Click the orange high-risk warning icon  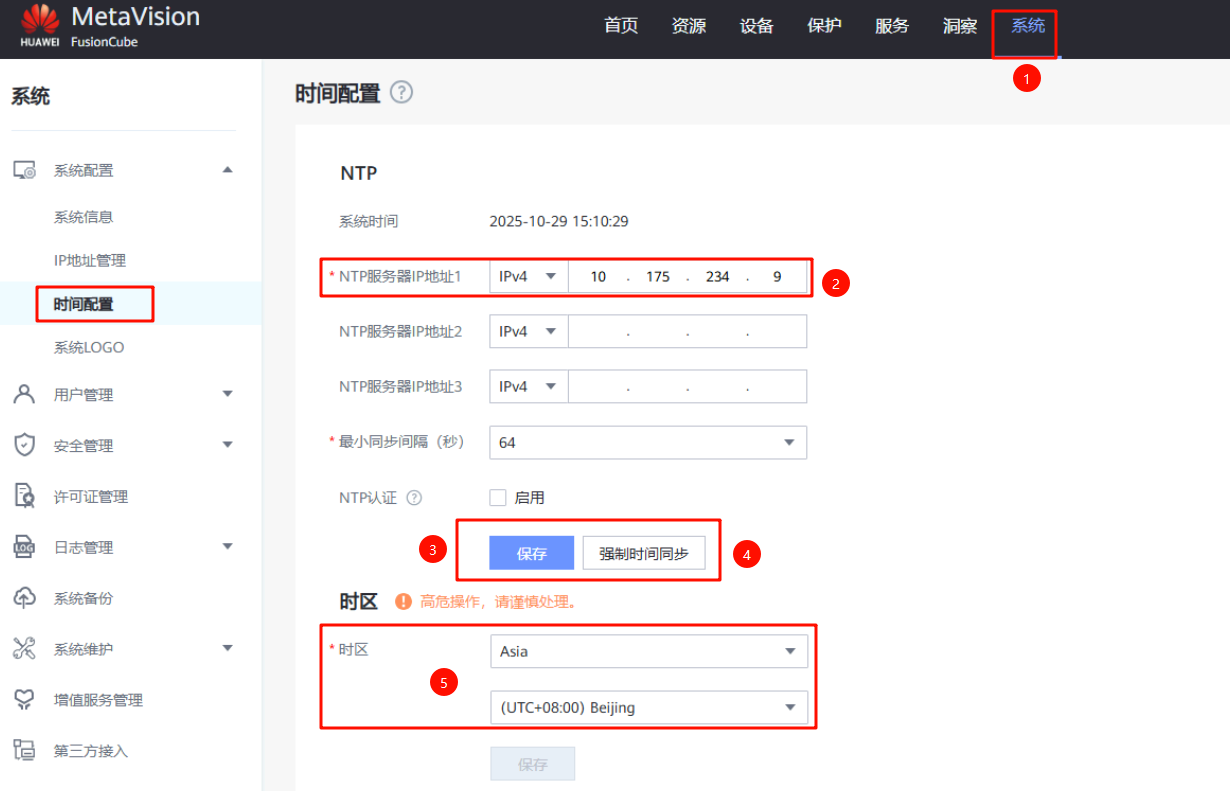[403, 602]
